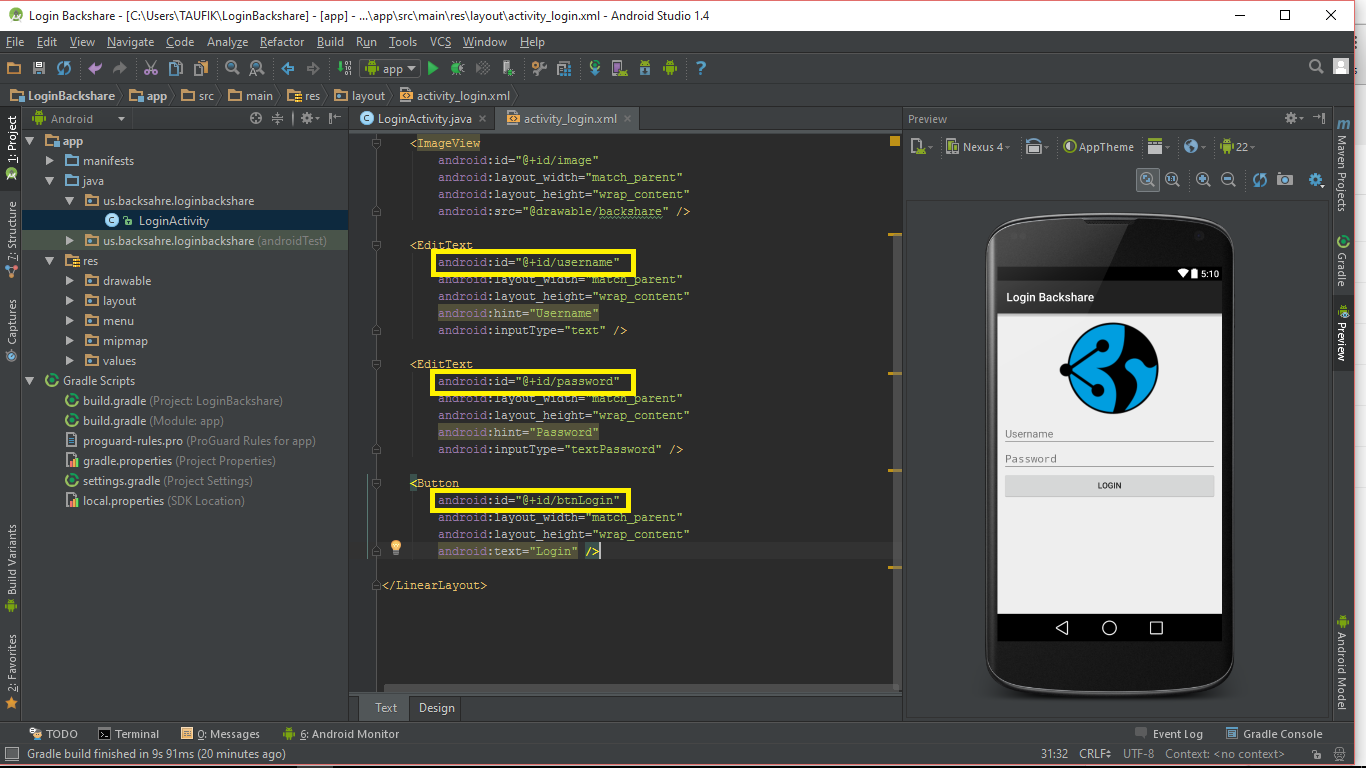Click Search Everywhere magnifier at top right

1316,67
